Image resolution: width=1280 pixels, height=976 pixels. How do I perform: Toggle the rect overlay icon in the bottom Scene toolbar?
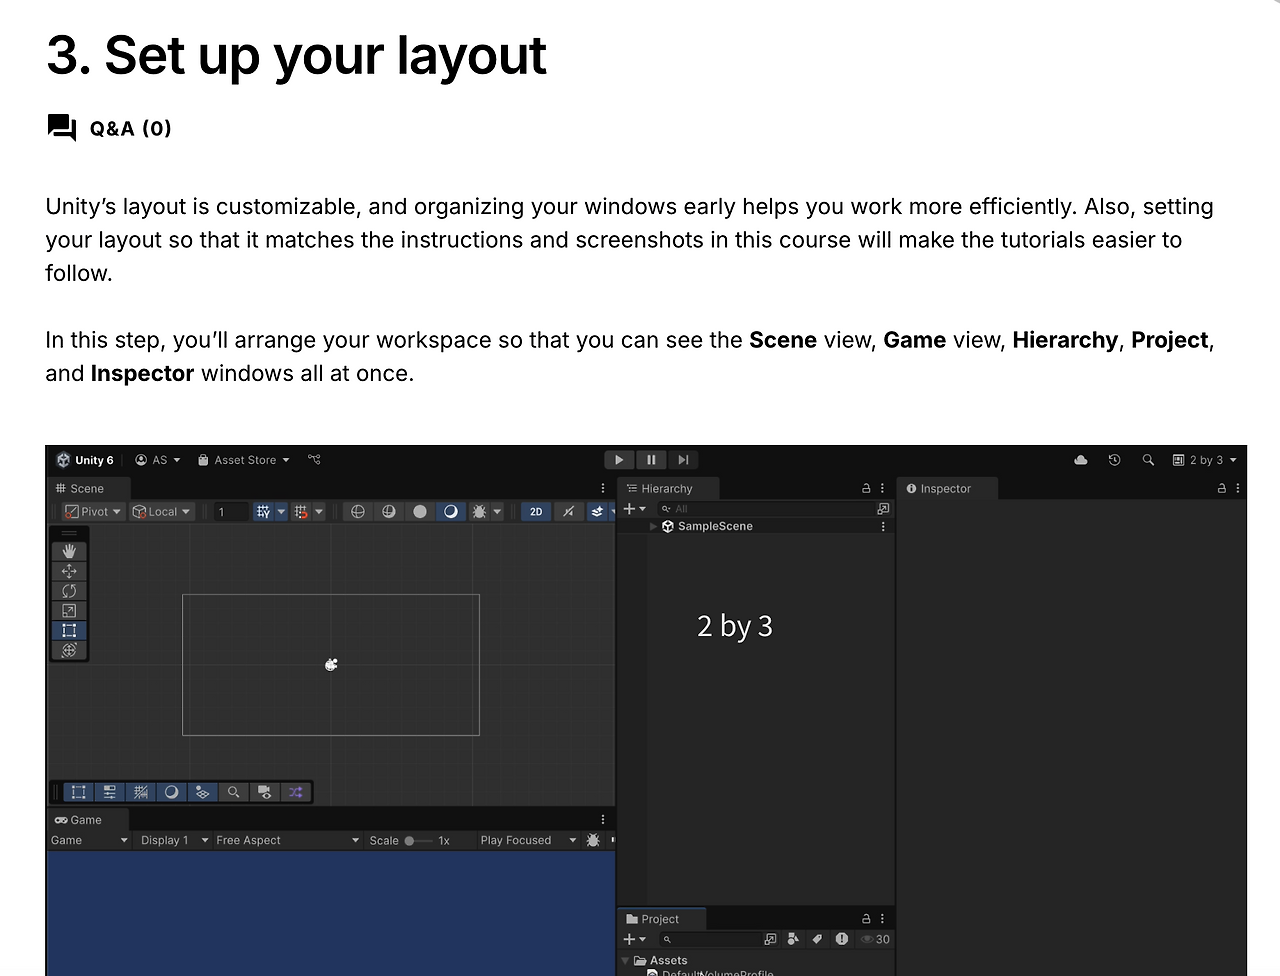click(x=78, y=792)
